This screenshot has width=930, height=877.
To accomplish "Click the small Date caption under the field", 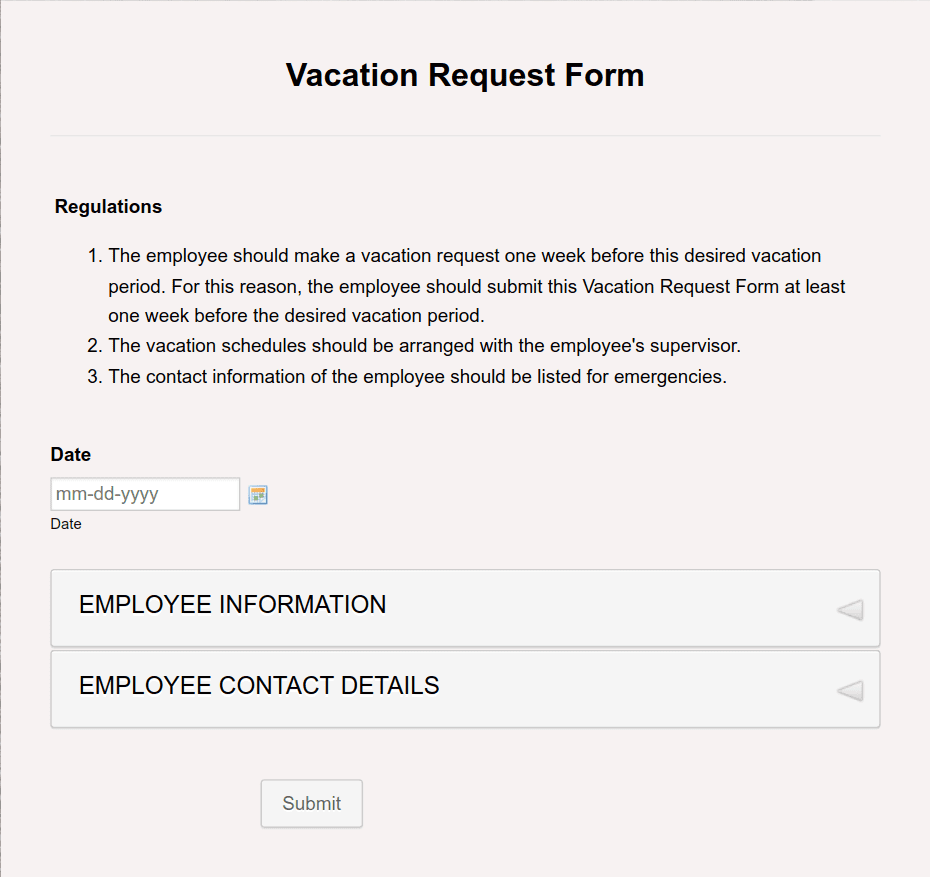I will [65, 523].
